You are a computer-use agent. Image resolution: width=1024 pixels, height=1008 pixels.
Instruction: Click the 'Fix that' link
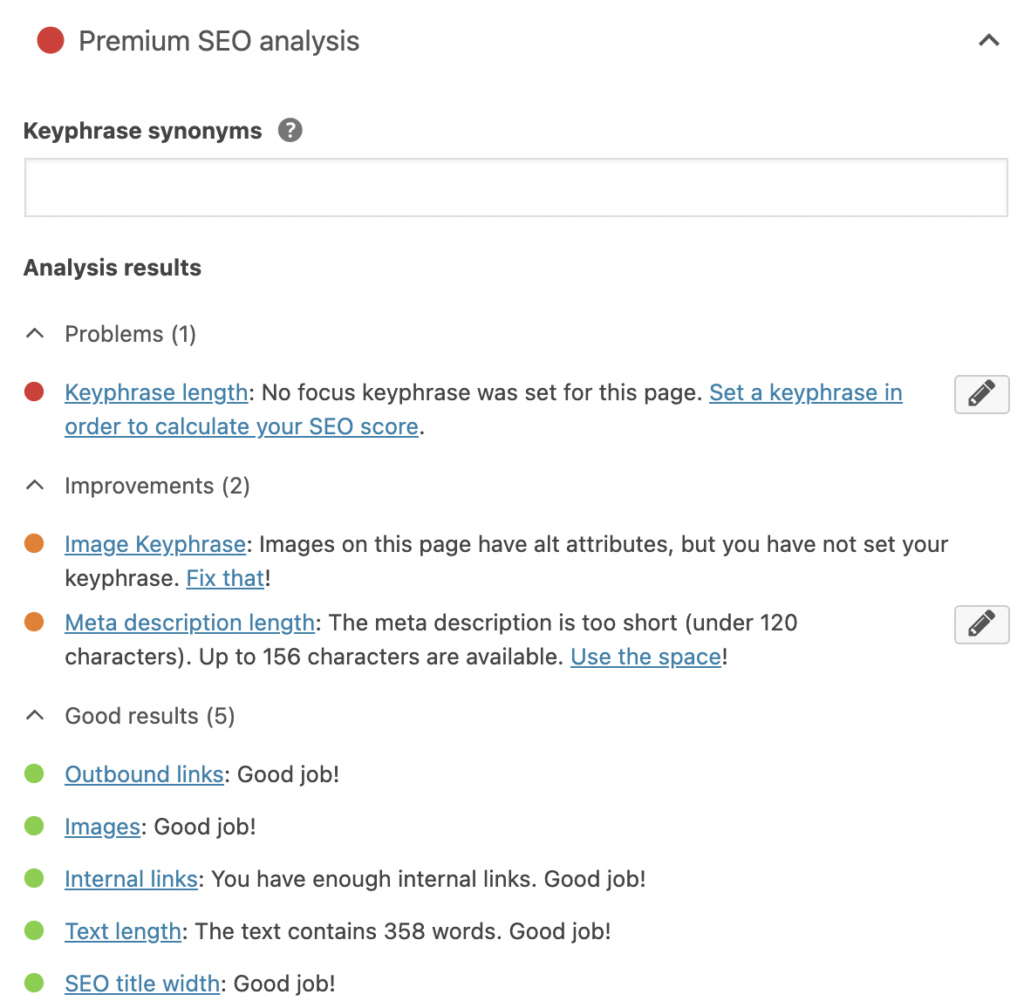tap(225, 578)
